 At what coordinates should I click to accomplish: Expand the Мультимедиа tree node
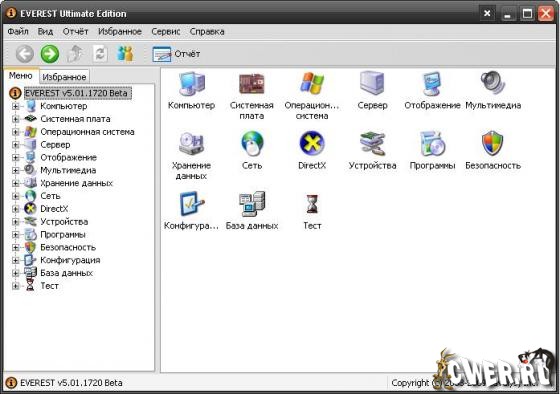(x=15, y=170)
